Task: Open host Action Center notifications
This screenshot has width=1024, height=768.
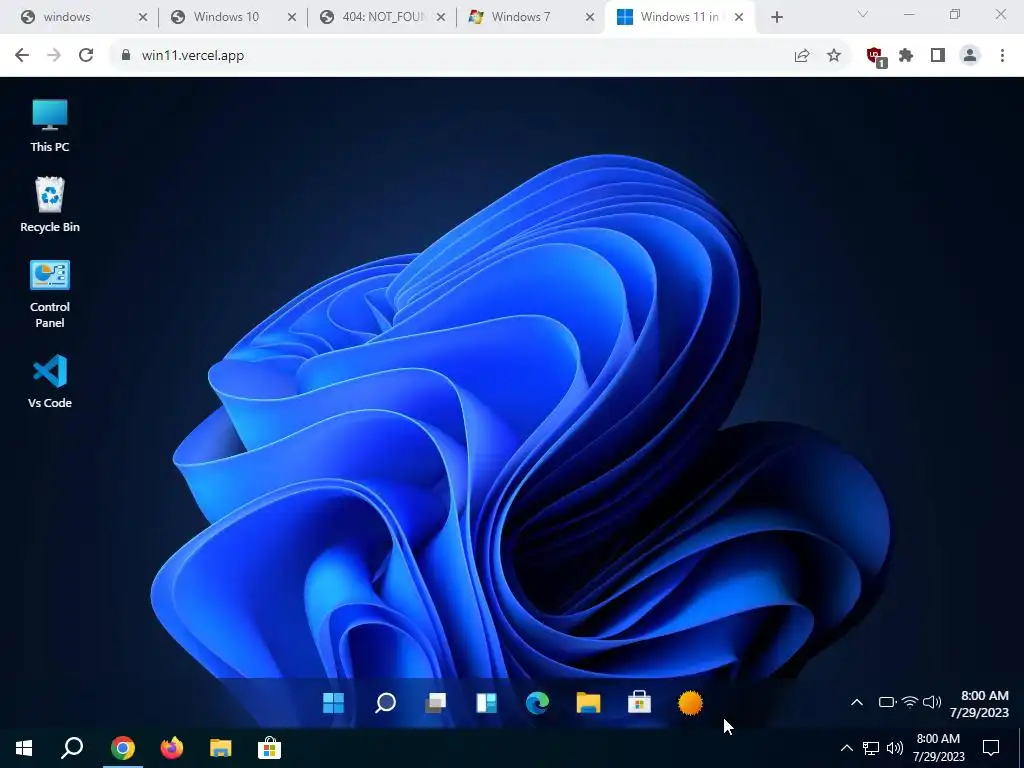Action: click(x=991, y=748)
